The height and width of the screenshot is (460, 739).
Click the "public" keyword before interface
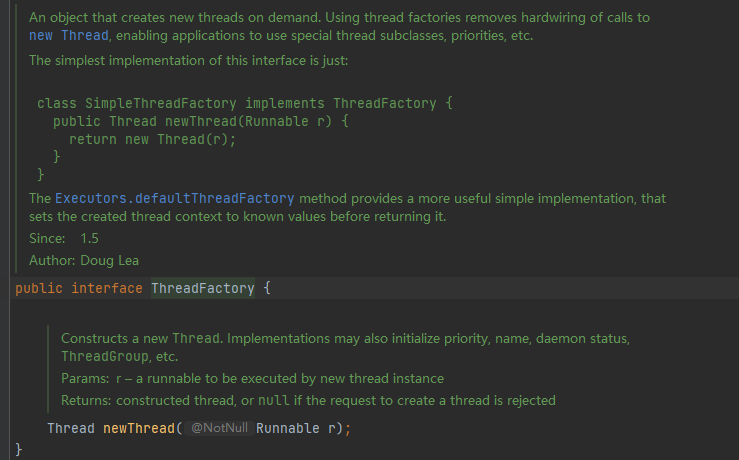point(39,289)
